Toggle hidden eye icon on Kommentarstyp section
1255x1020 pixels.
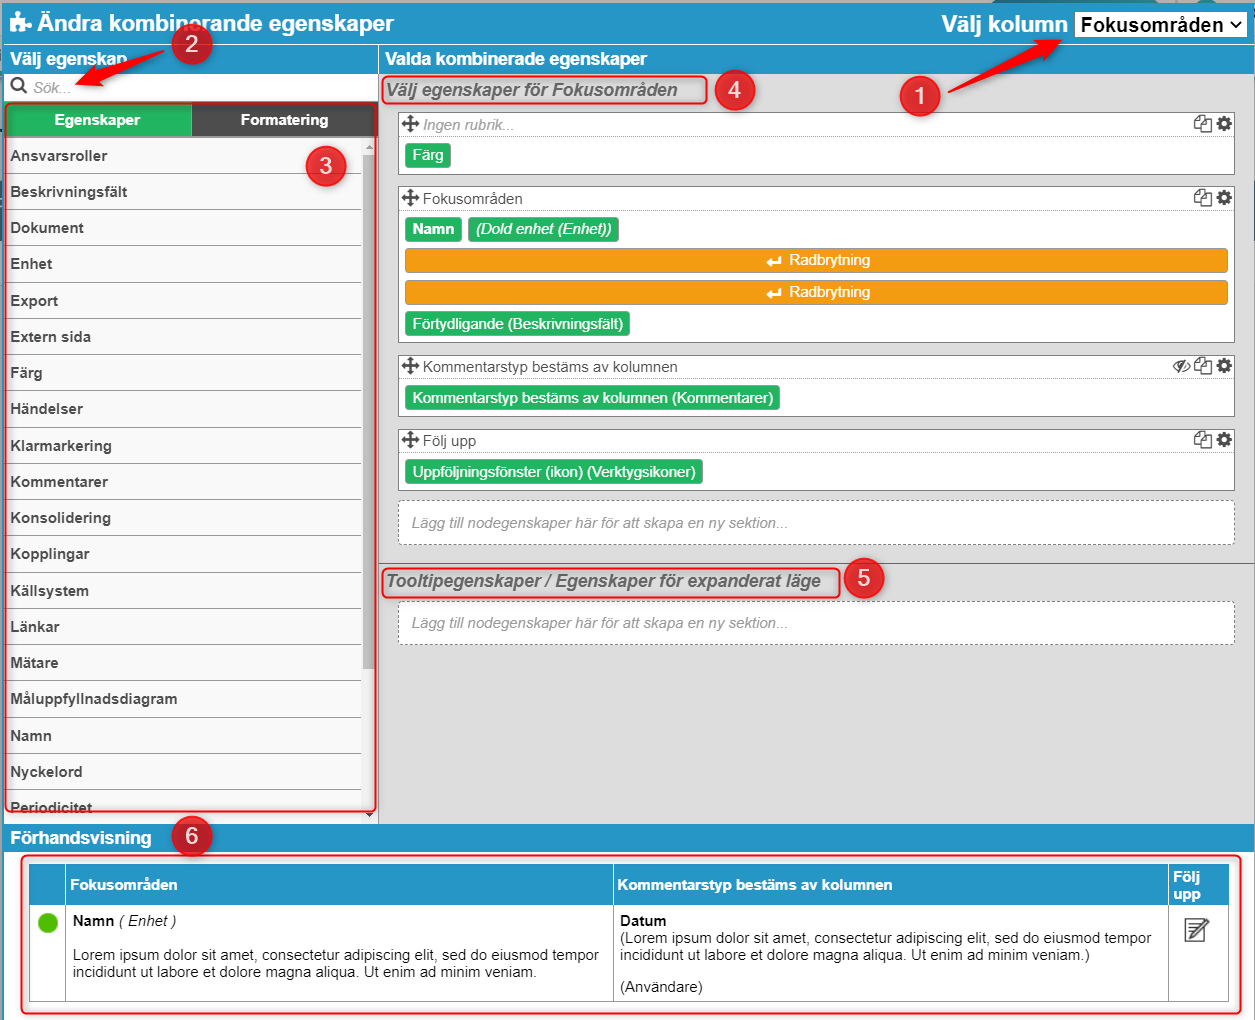coord(1181,366)
